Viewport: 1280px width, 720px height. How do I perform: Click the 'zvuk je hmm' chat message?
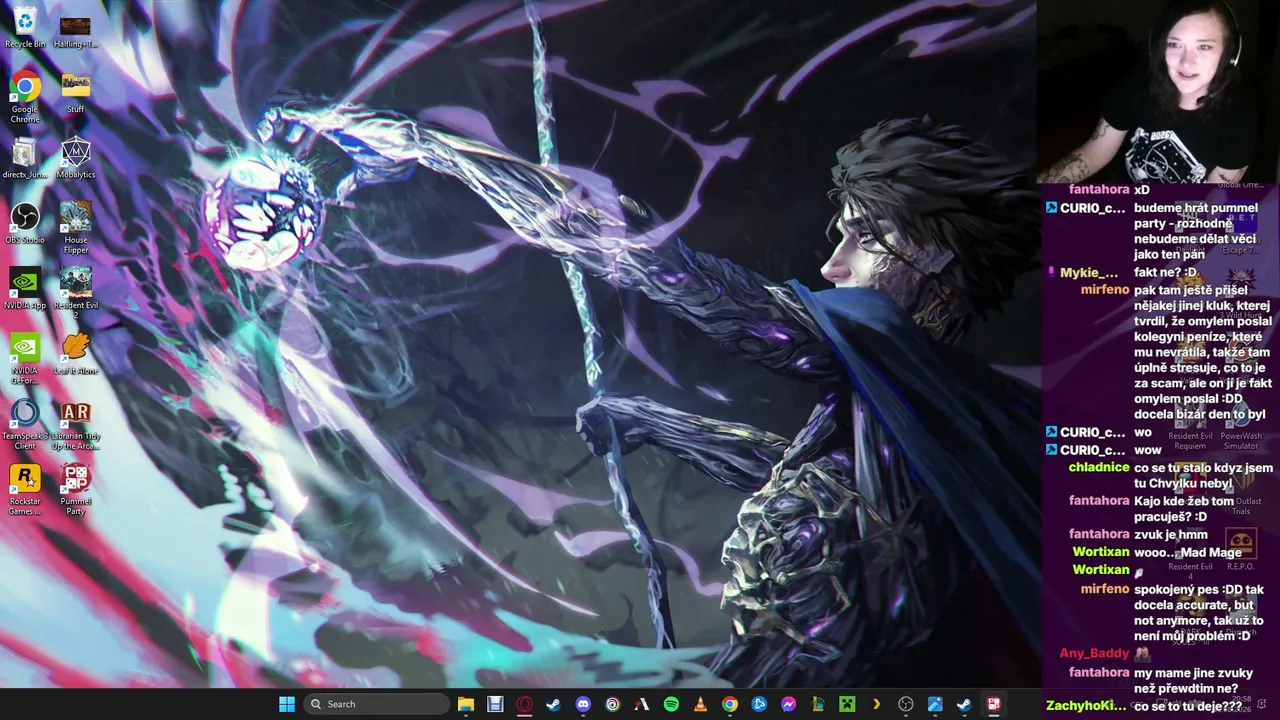click(1171, 534)
